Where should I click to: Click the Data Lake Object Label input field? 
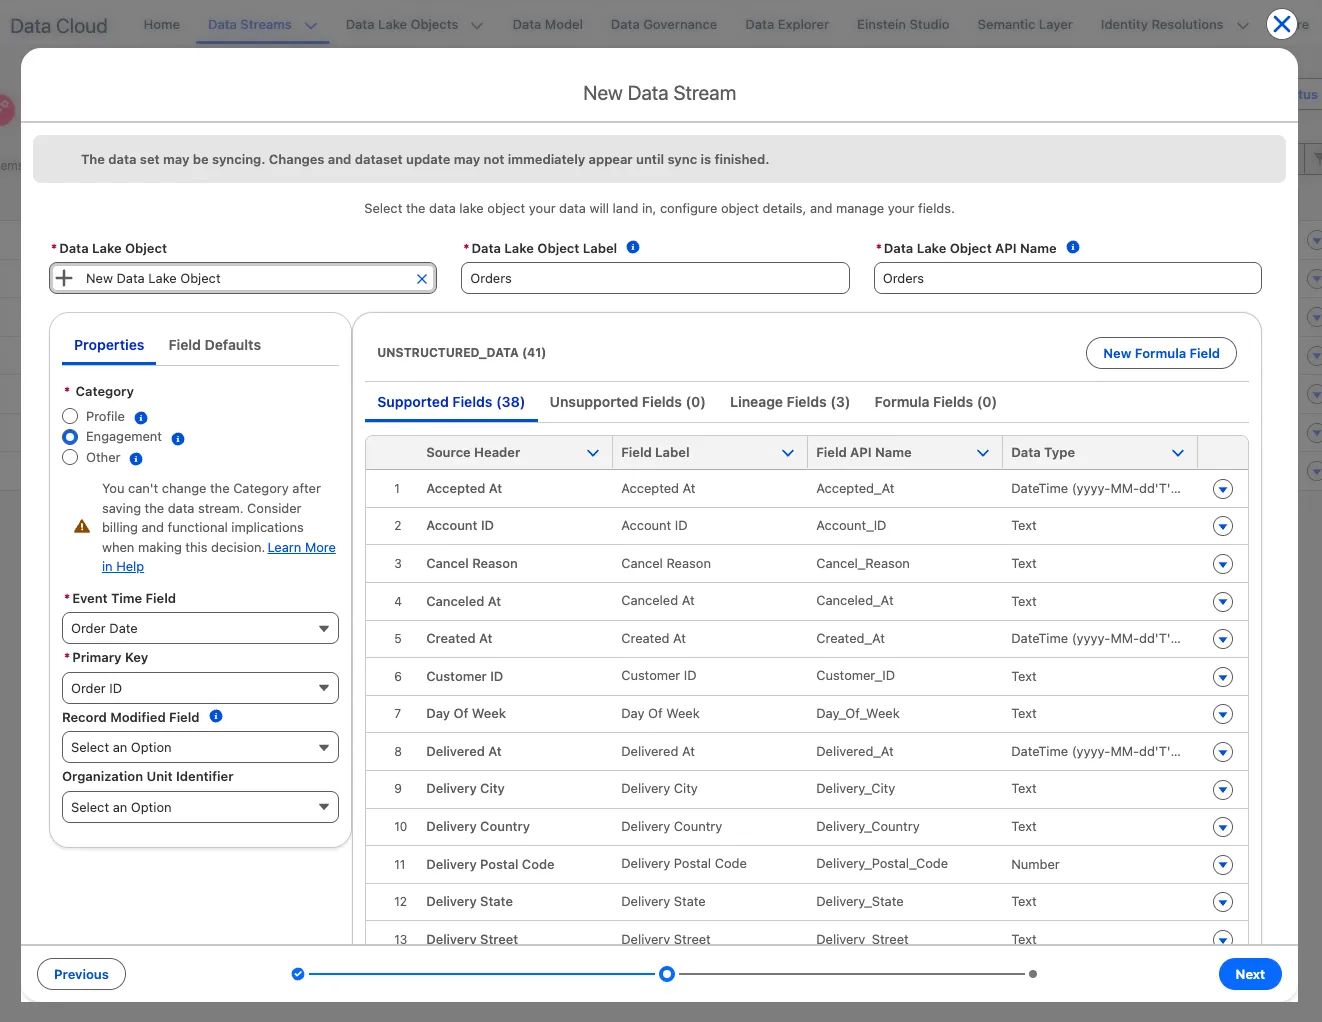point(655,278)
